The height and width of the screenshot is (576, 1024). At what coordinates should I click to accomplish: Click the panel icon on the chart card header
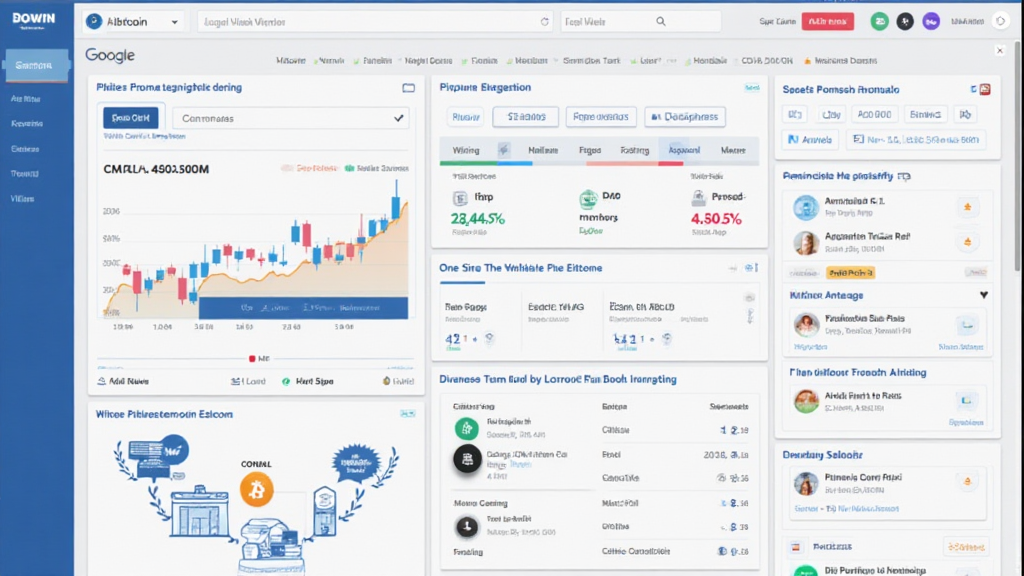pos(408,88)
